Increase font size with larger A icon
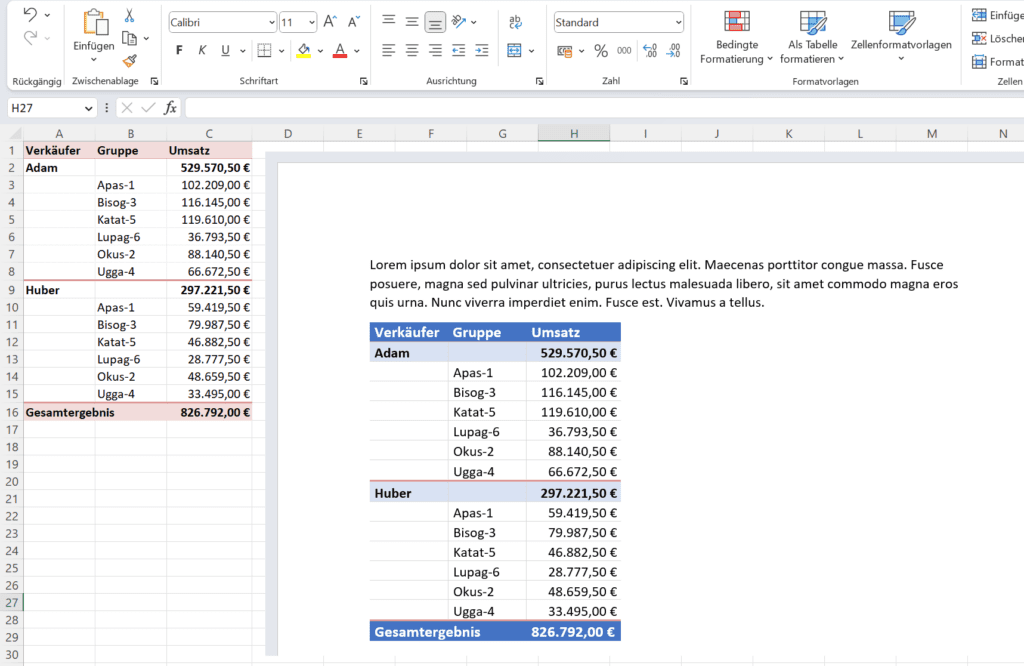The image size is (1024, 666). [330, 22]
